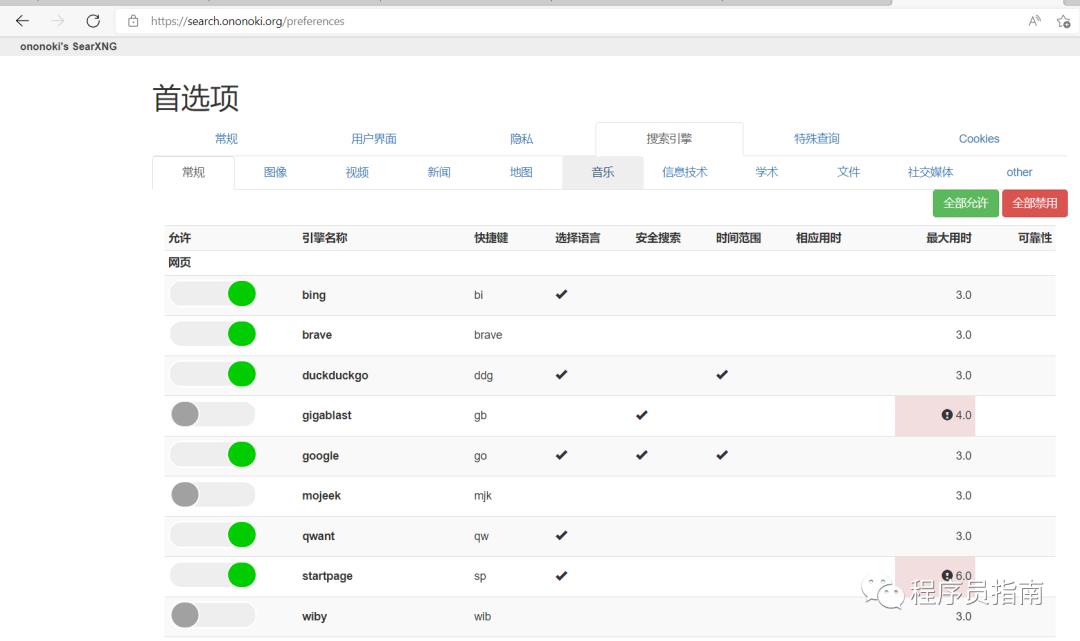This screenshot has height=641, width=1080.
Task: Click the 首选项 page heading
Action: click(x=196, y=98)
